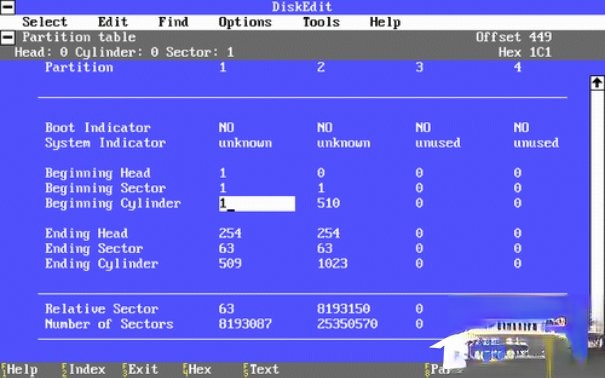Click Number of Sectors value 25350570
605x378 pixels.
point(347,324)
